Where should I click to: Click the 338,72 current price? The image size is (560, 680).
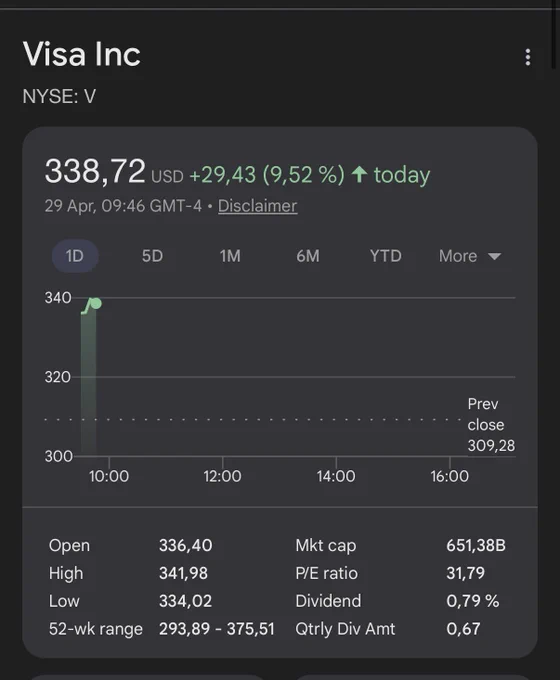(95, 171)
